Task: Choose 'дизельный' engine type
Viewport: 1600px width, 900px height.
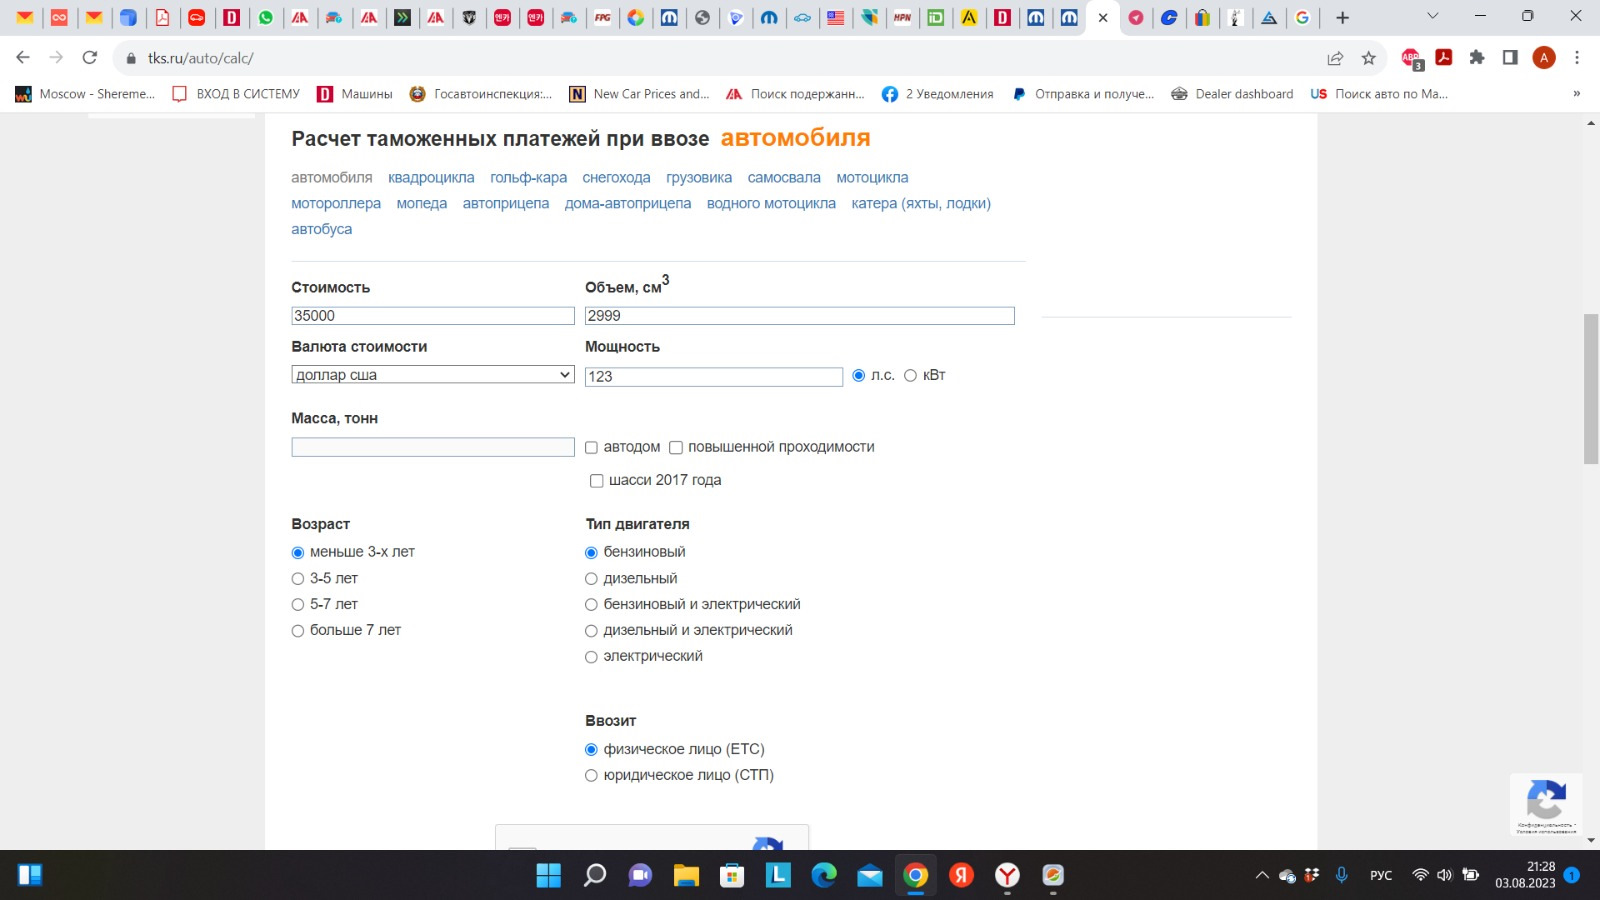Action: [591, 578]
